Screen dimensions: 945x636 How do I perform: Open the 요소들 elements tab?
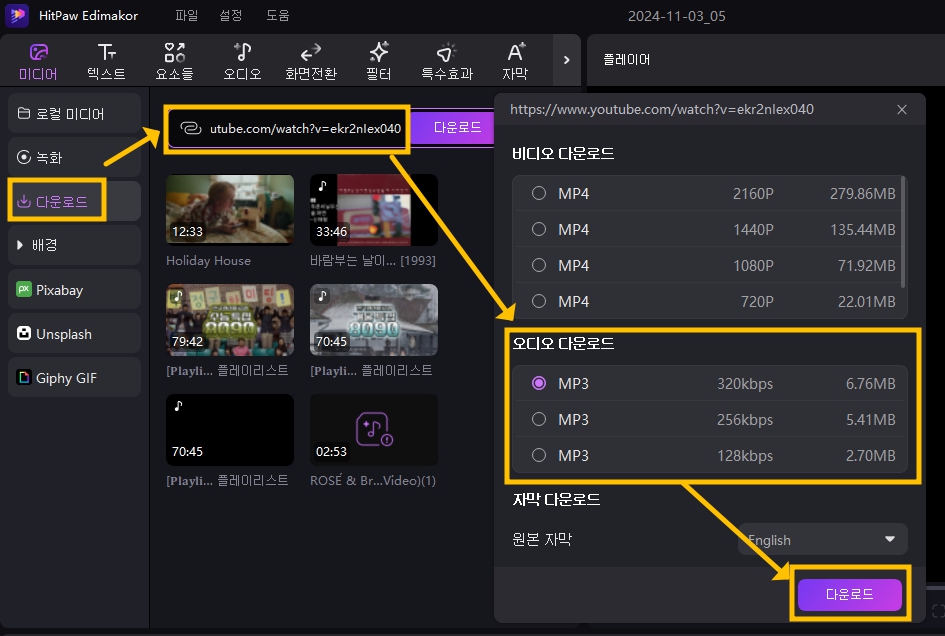174,61
